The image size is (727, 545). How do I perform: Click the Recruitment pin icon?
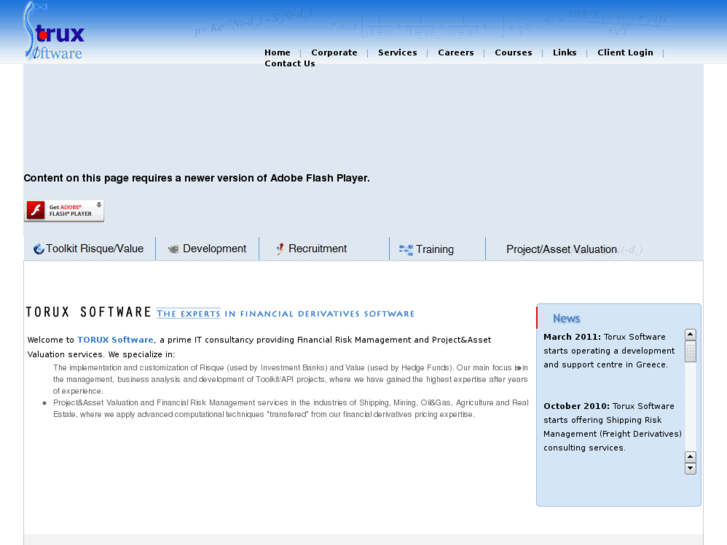point(280,249)
